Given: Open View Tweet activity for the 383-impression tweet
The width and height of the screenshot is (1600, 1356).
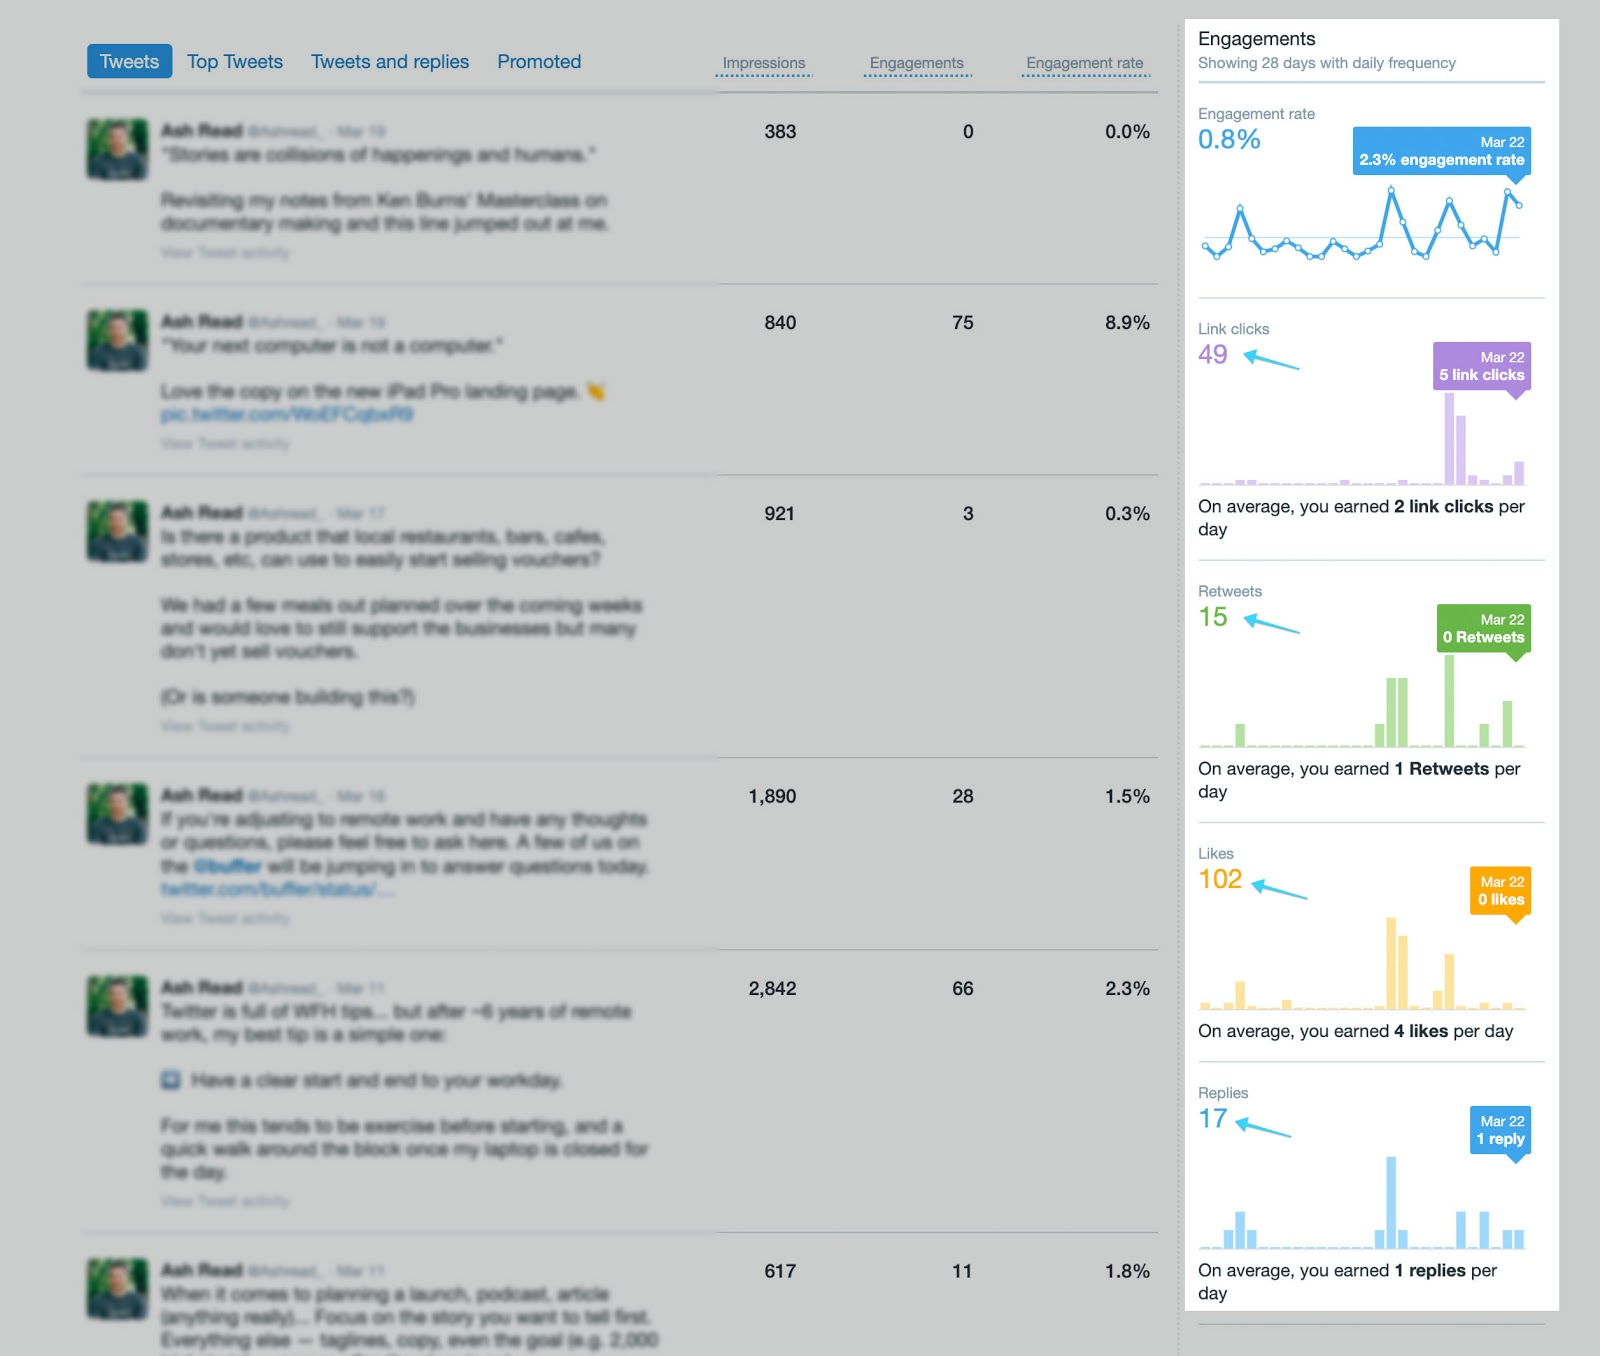Looking at the screenshot, I should tap(225, 253).
